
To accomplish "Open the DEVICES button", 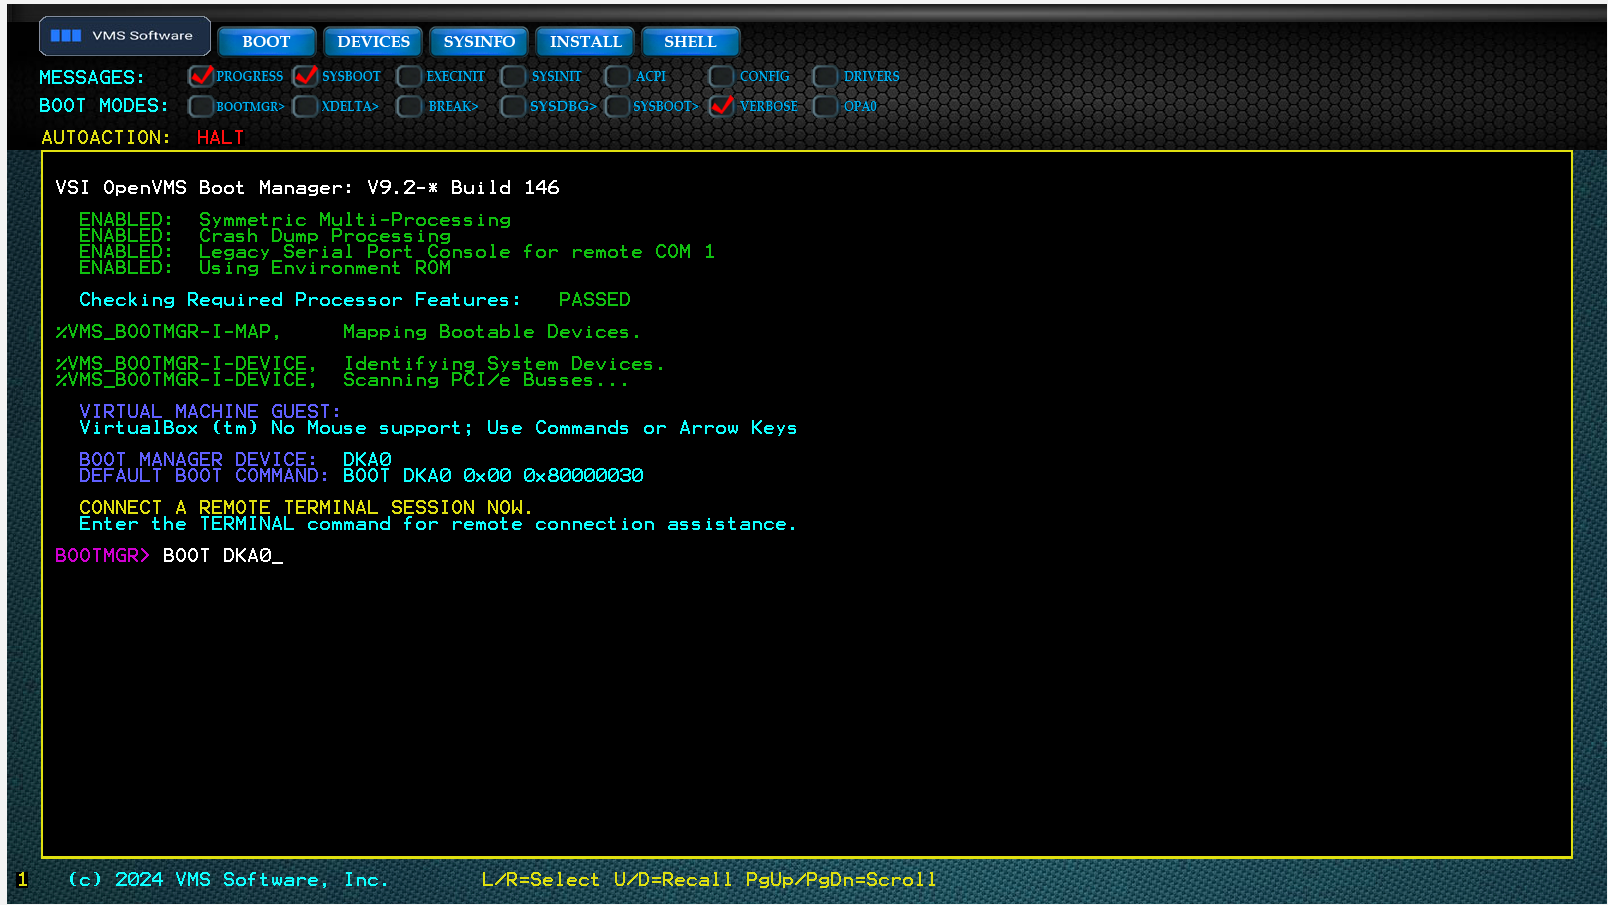I will click(x=373, y=42).
